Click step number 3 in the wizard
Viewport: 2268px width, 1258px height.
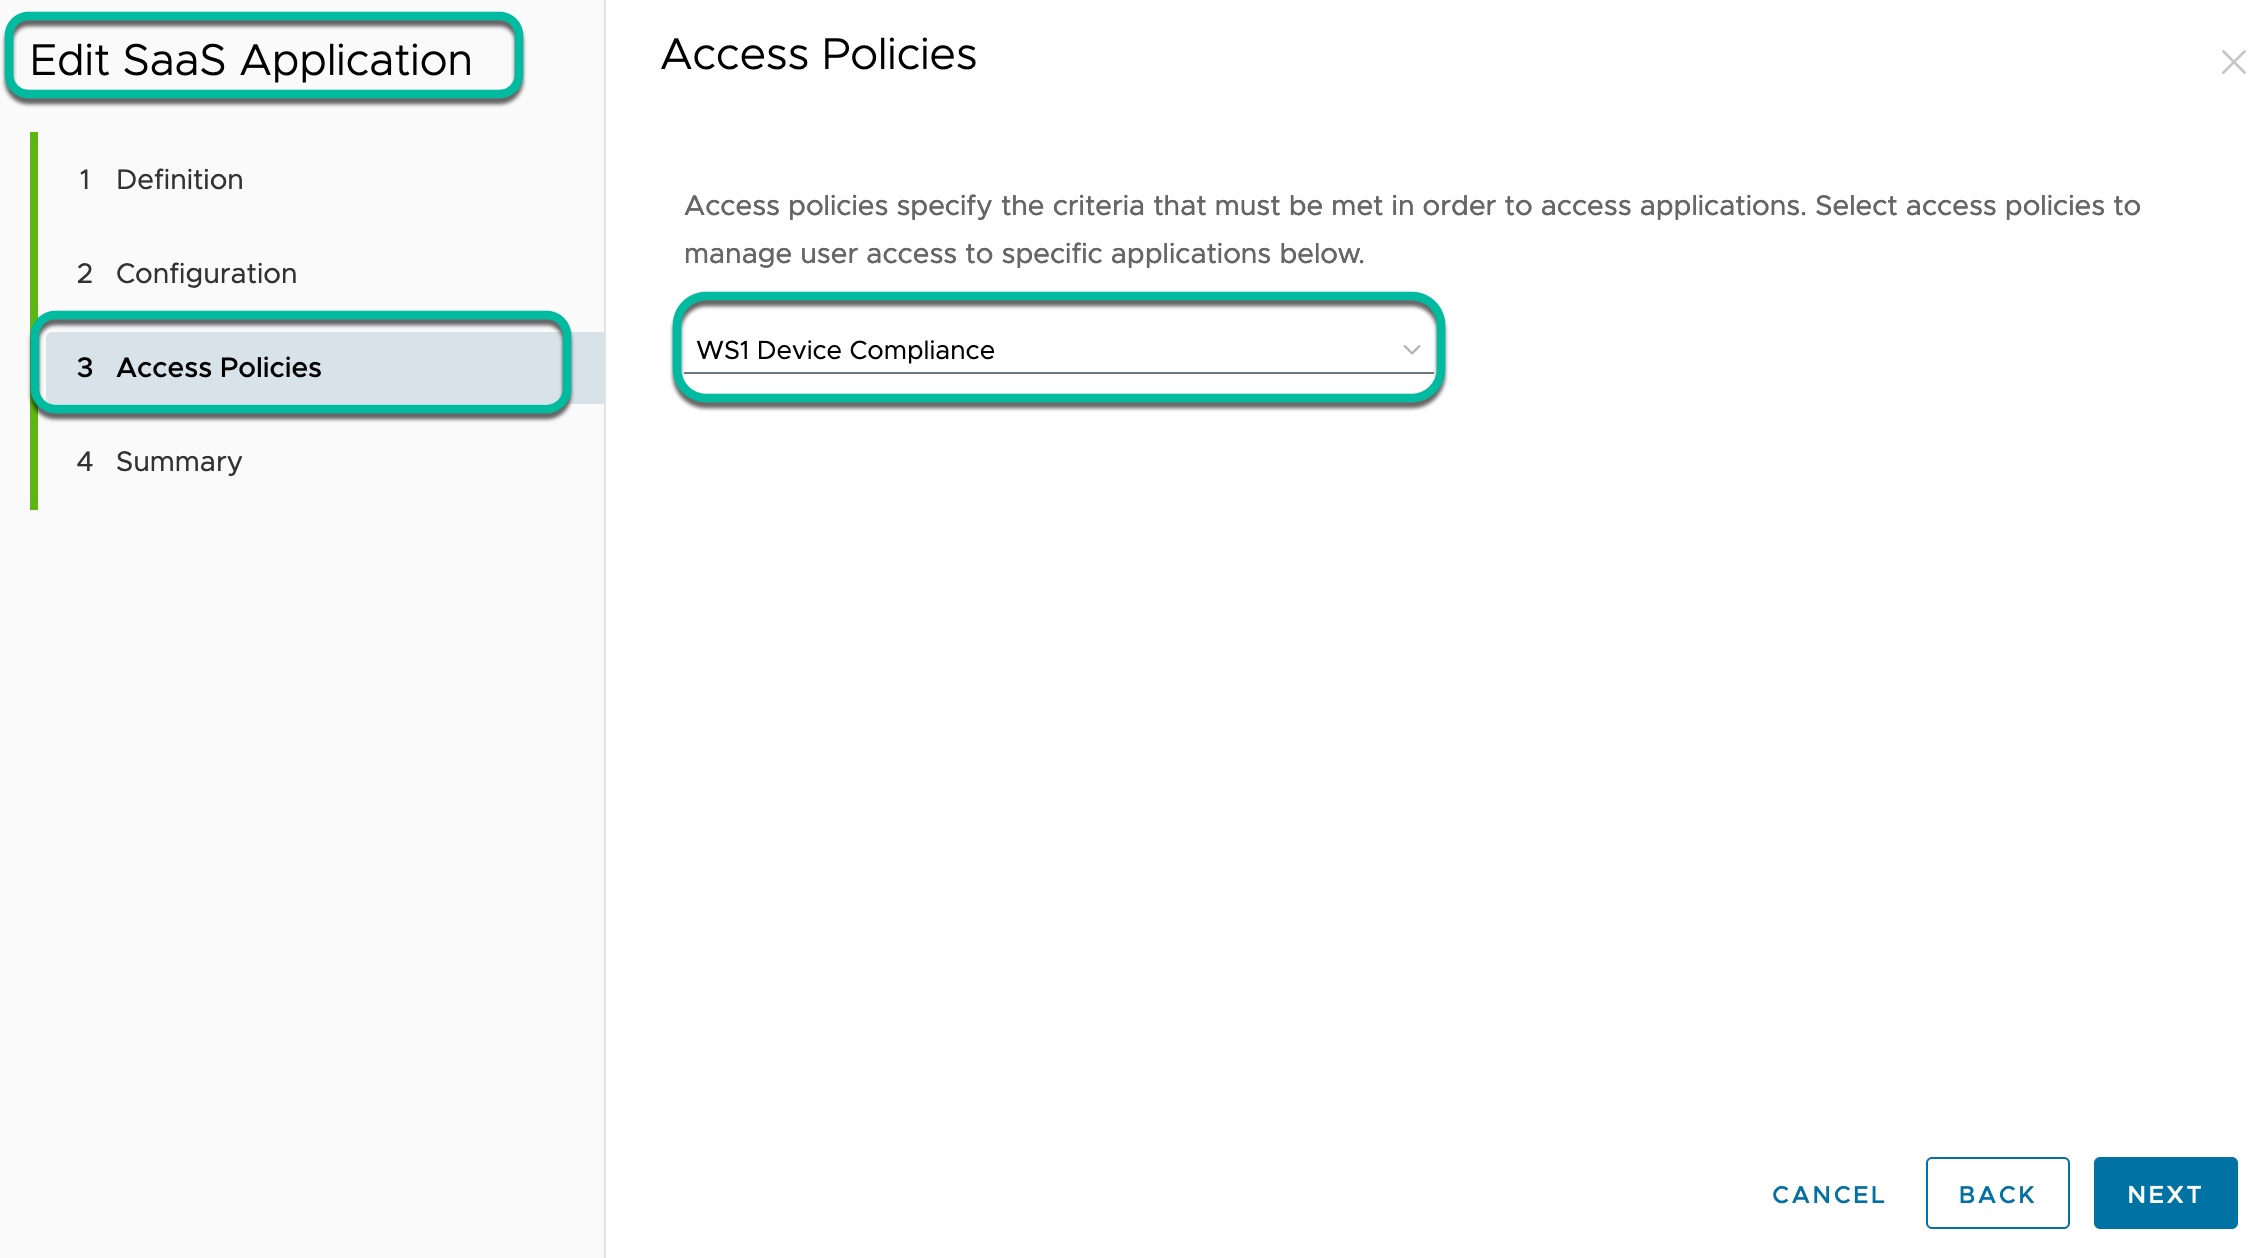coord(85,367)
